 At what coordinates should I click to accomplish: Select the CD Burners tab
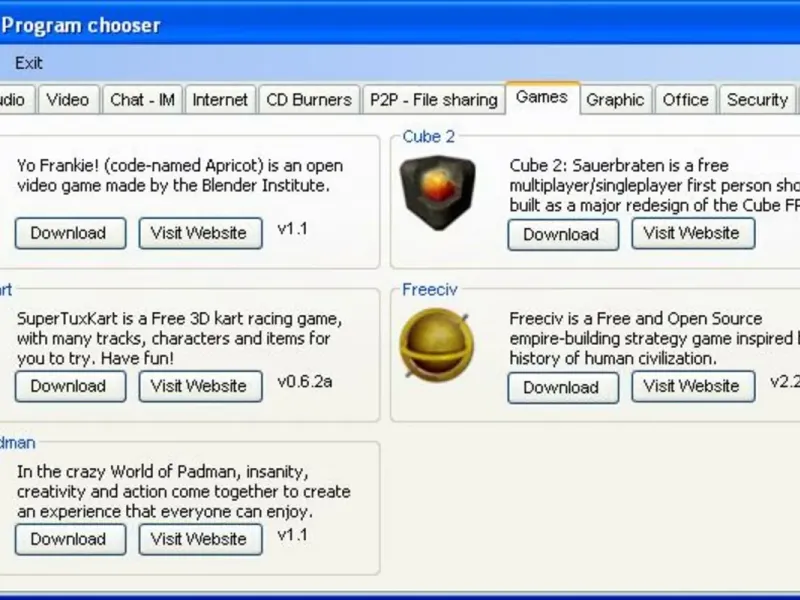pos(309,99)
